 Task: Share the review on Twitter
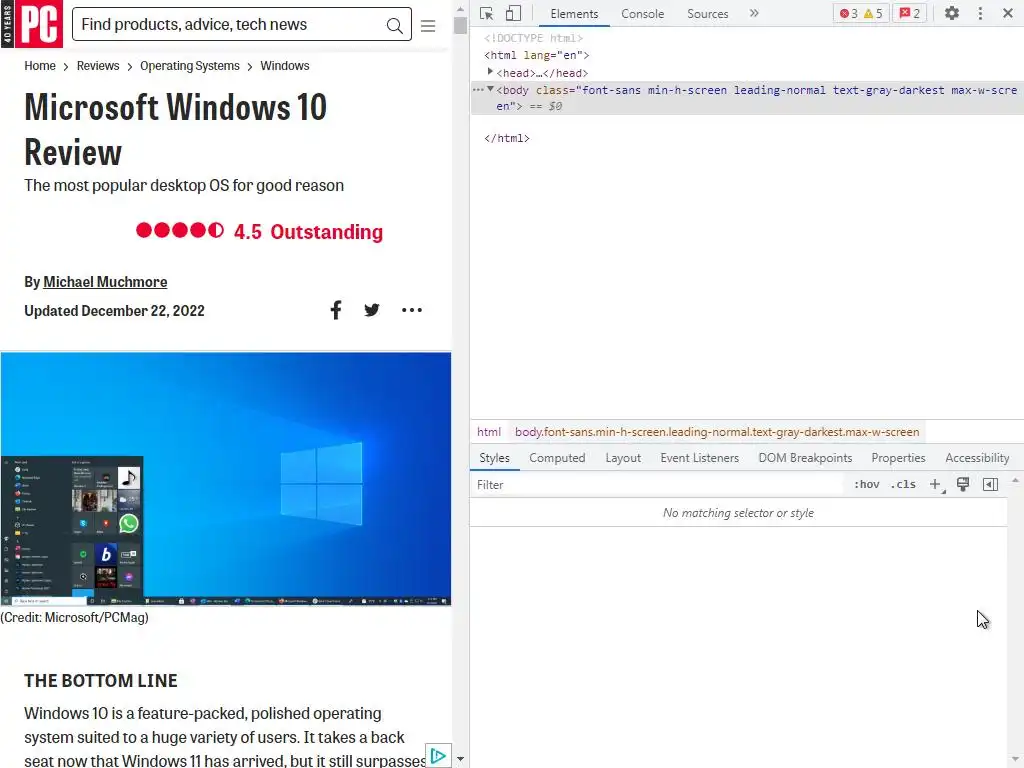(x=372, y=310)
